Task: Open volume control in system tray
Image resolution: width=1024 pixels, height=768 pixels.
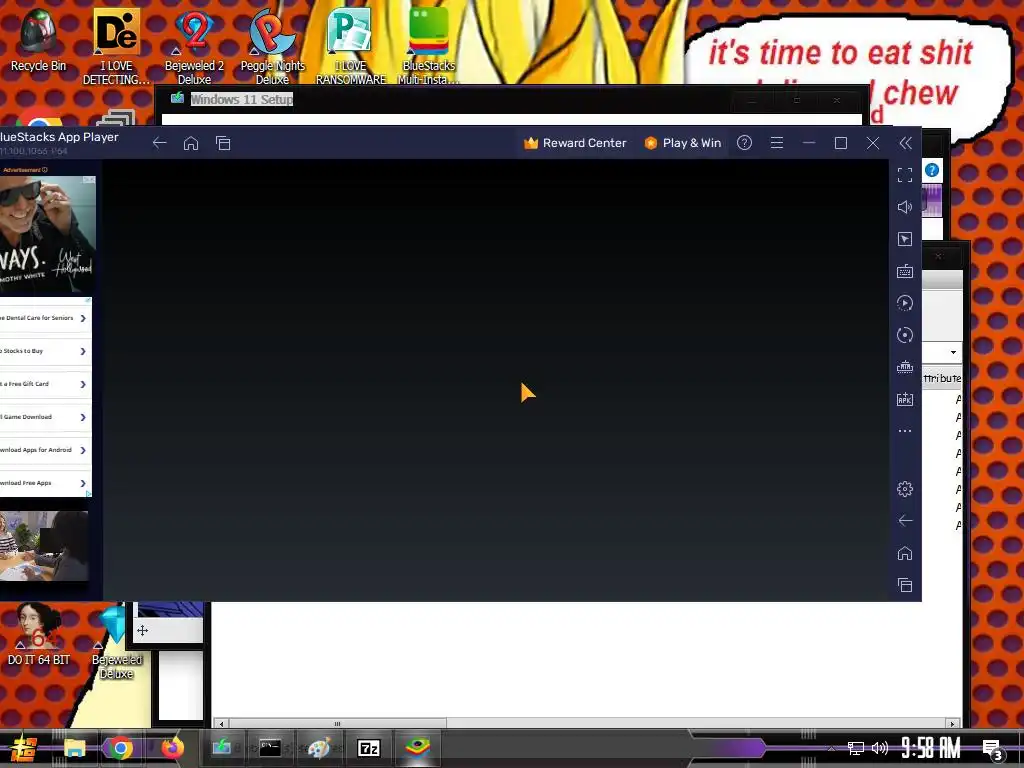Action: tap(880, 748)
